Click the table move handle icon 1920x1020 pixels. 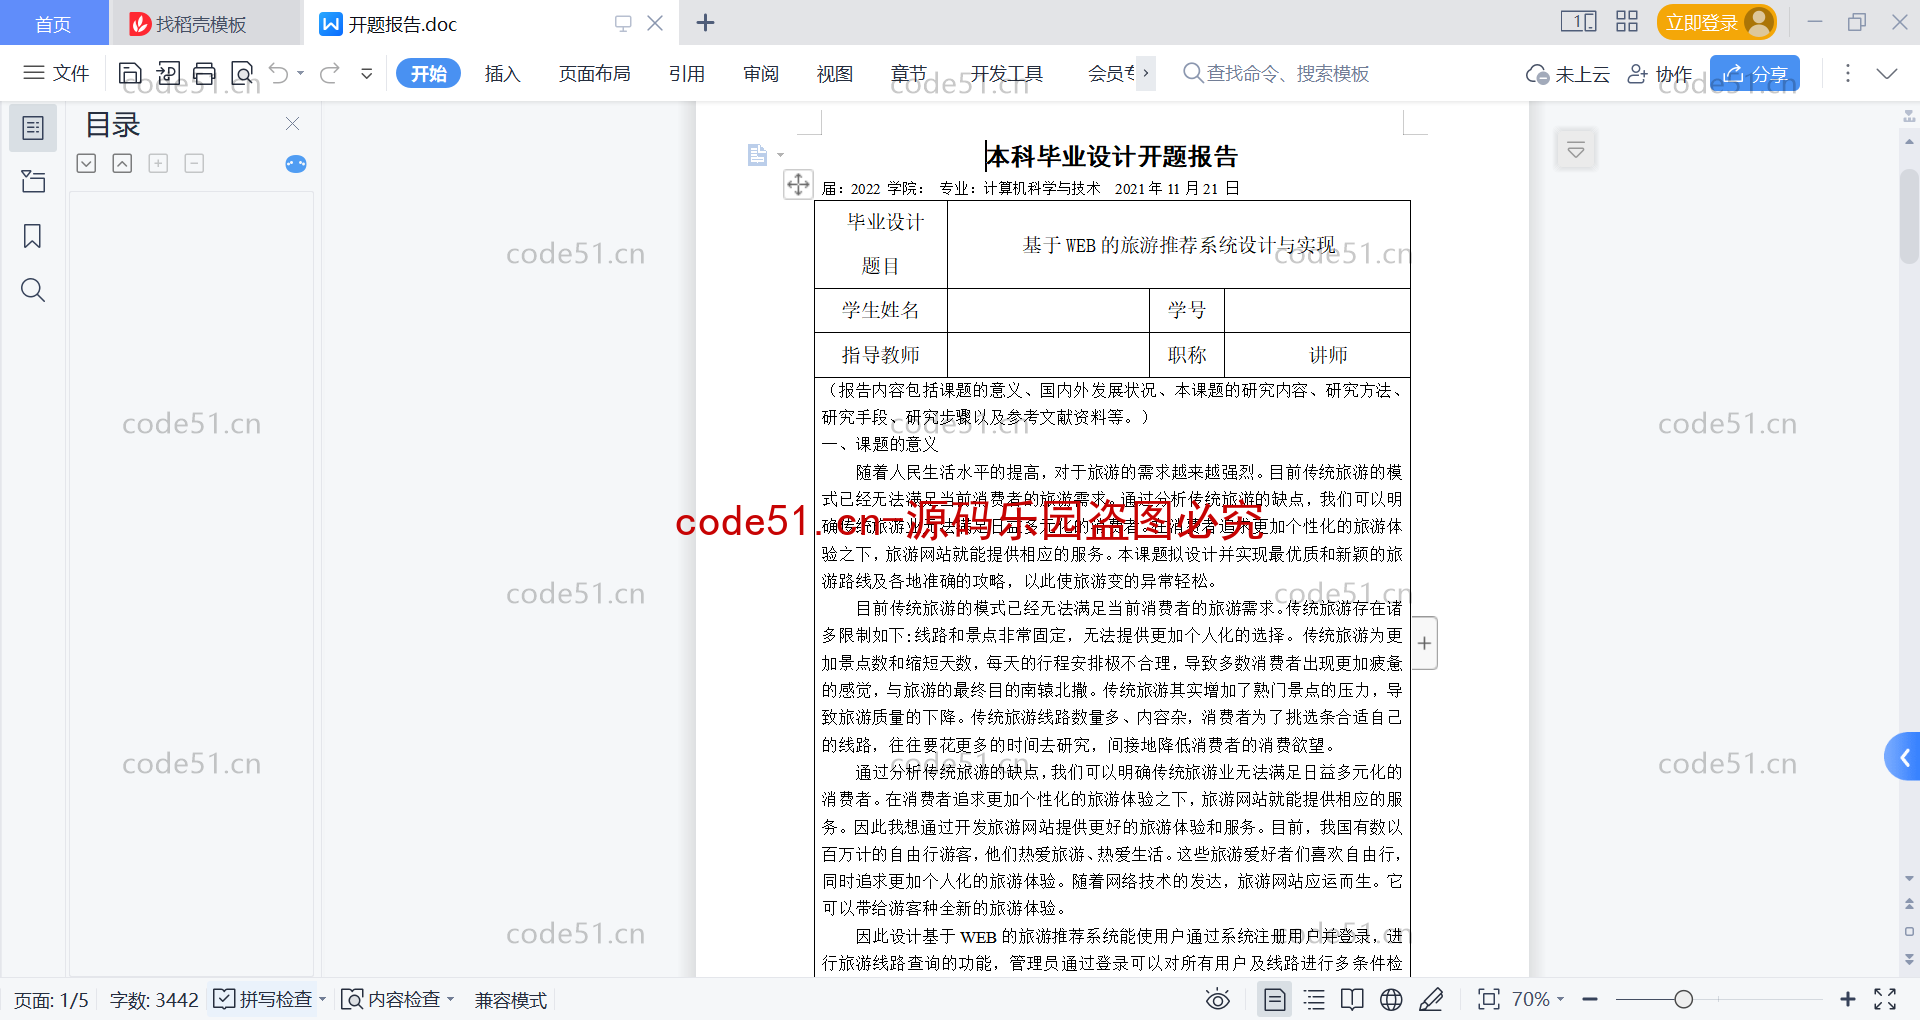coord(798,184)
